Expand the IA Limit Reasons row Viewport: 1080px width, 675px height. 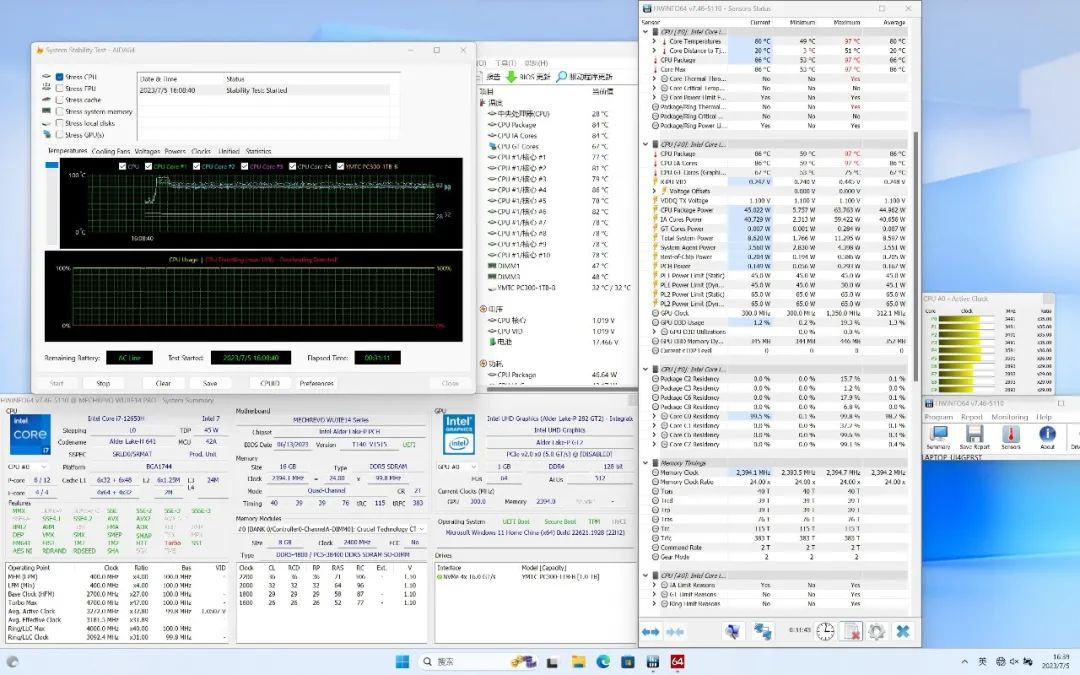click(655, 585)
